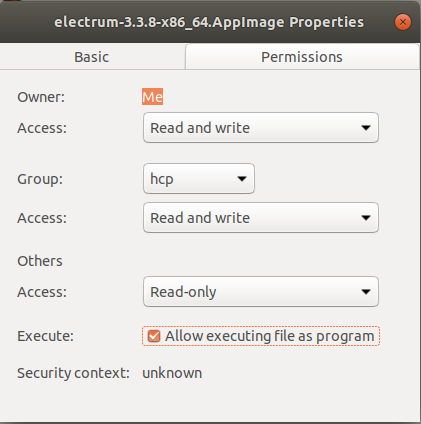Uncheck the Allow executing file checkbox
The width and height of the screenshot is (421, 424).
point(154,336)
